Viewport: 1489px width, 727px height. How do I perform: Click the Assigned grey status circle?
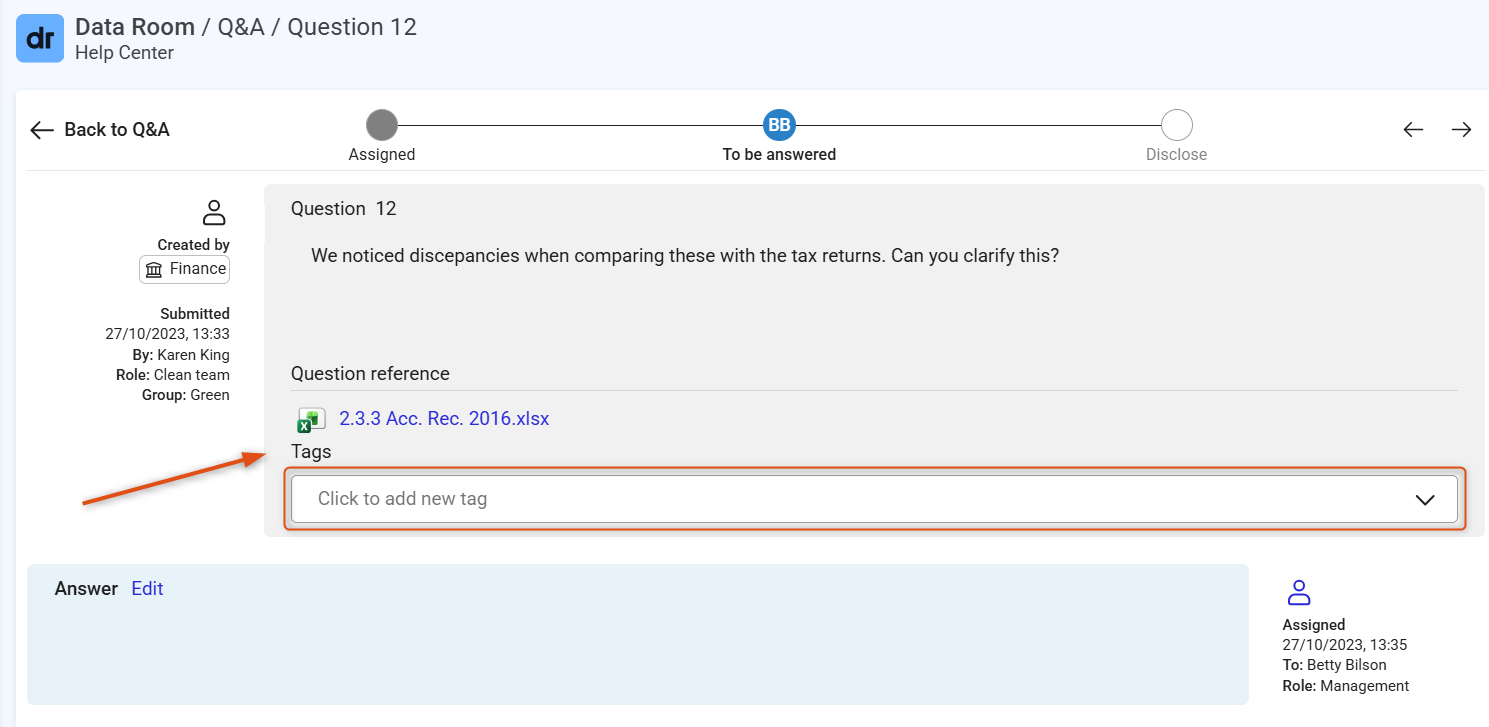pos(382,125)
